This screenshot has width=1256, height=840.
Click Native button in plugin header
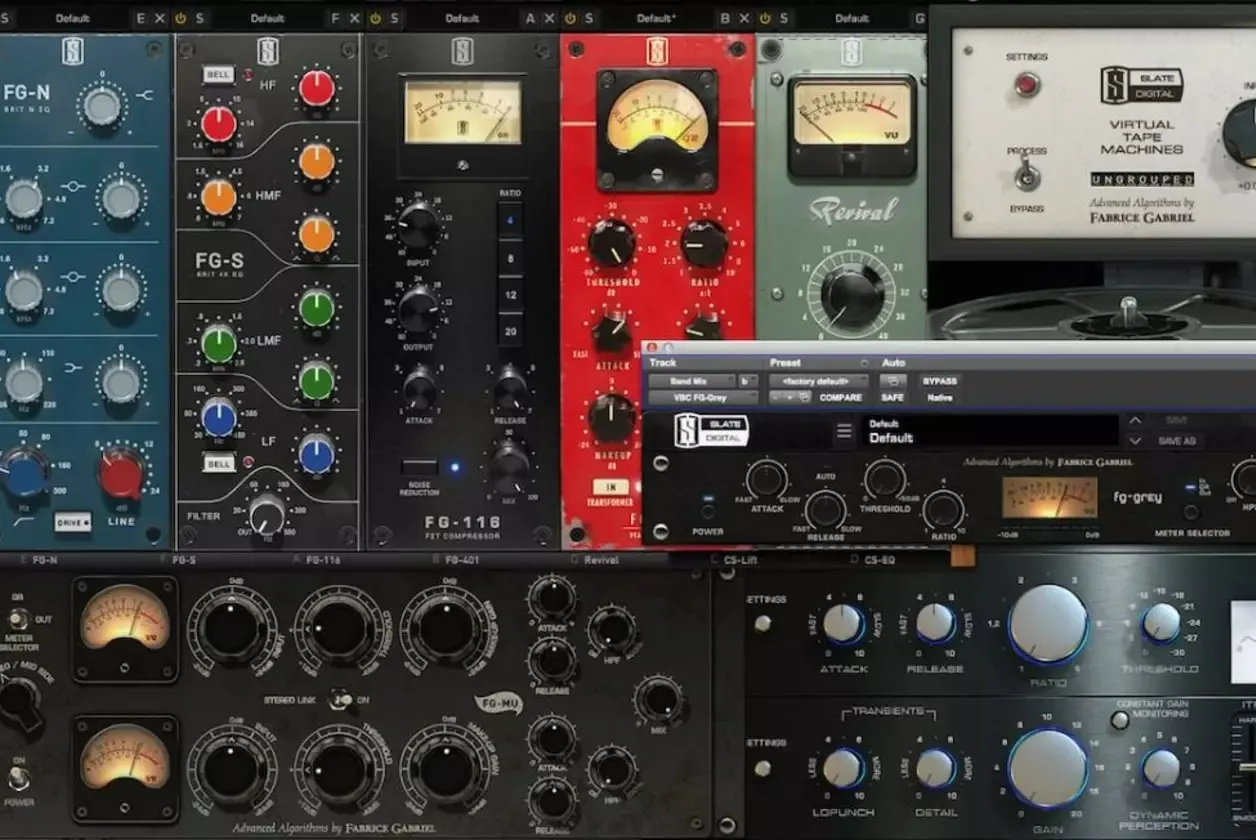pos(939,398)
